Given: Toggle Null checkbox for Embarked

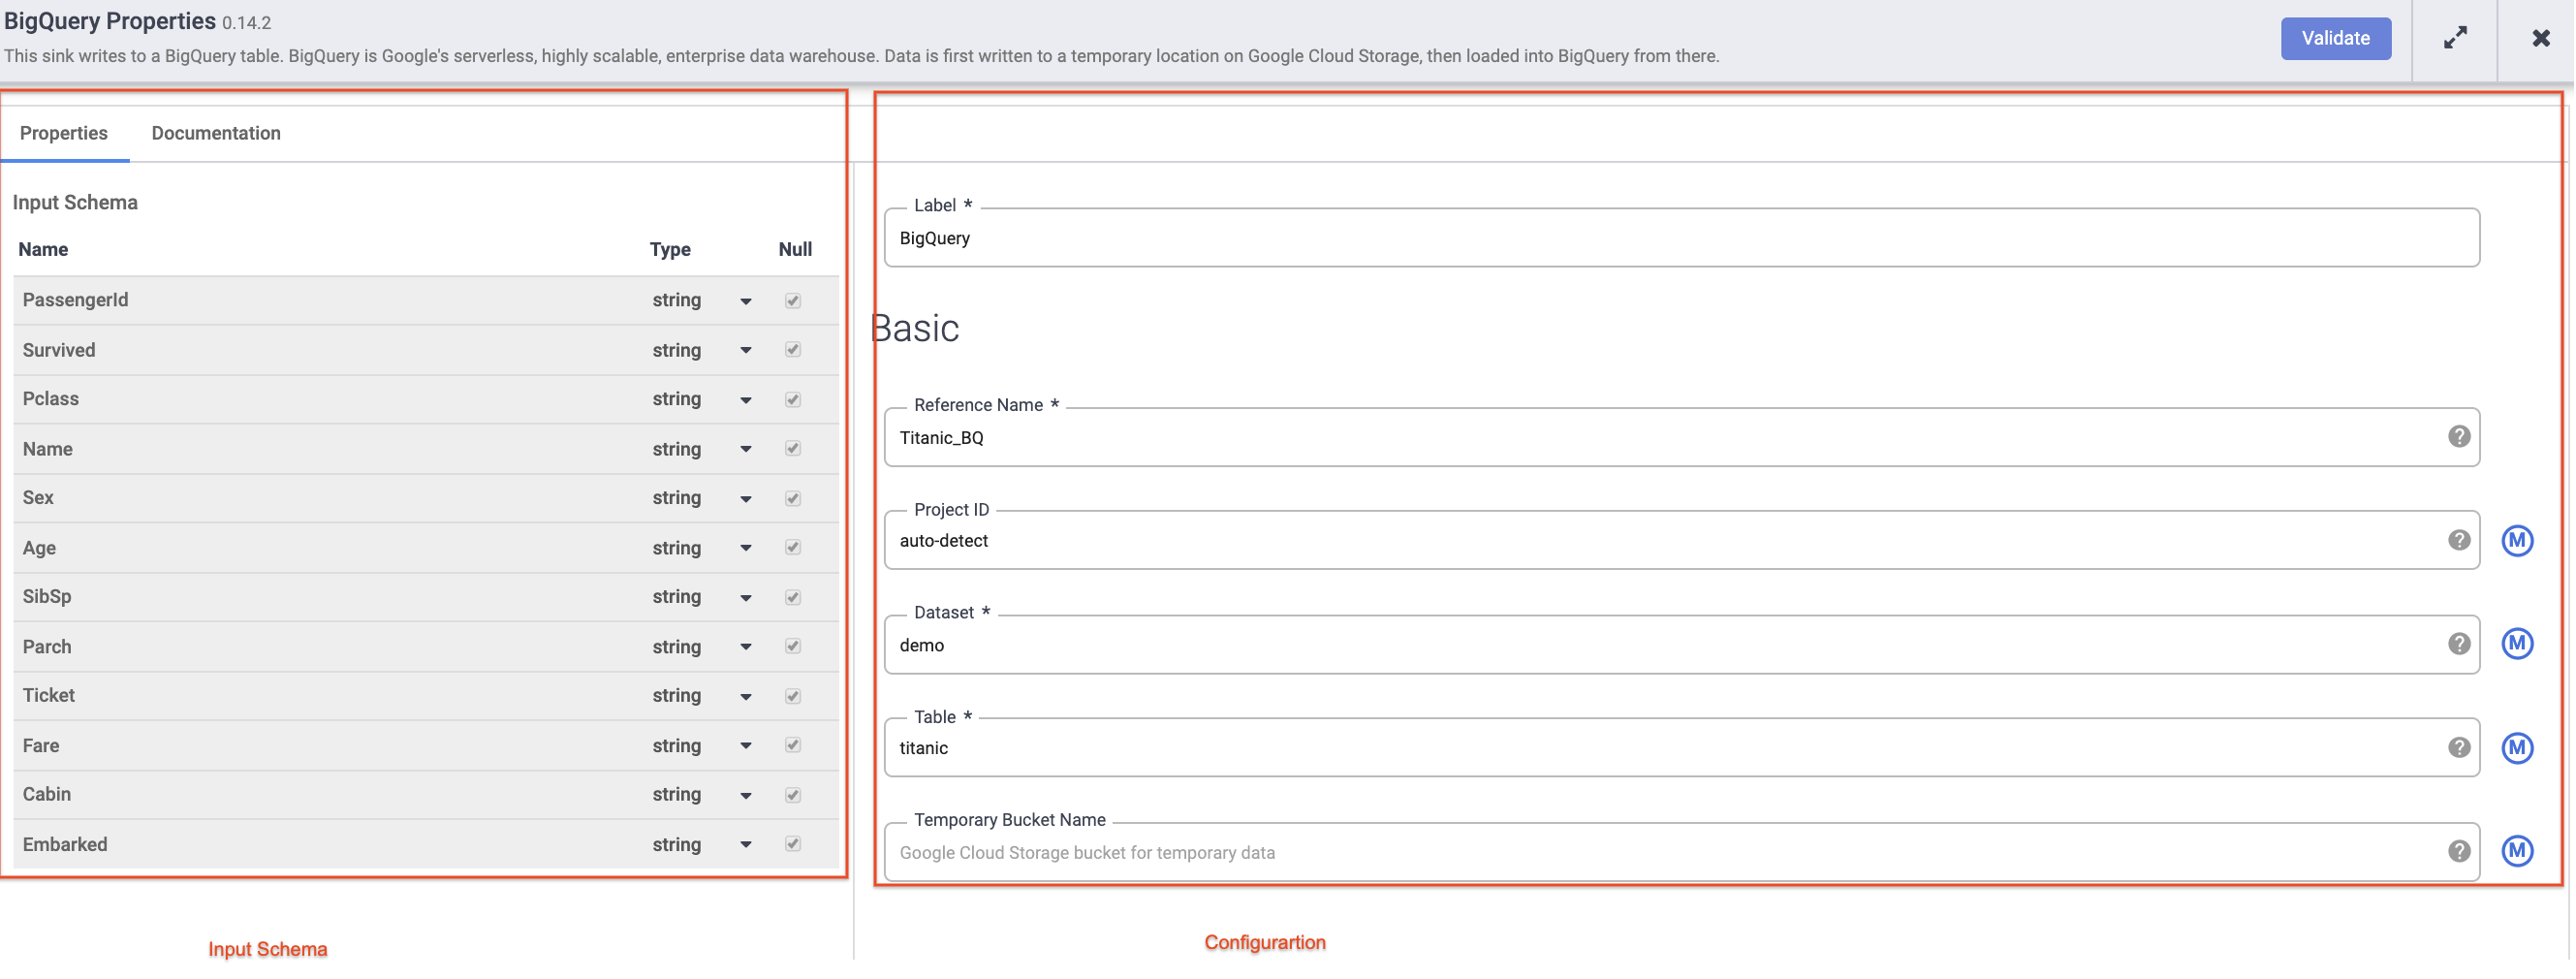Looking at the screenshot, I should [793, 845].
